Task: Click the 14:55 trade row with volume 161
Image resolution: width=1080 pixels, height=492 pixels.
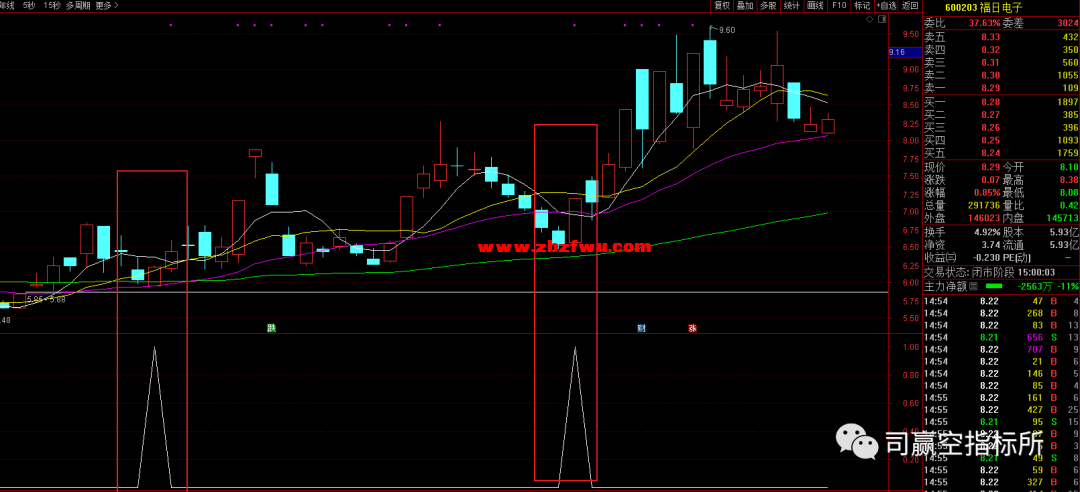Action: (x=1001, y=398)
